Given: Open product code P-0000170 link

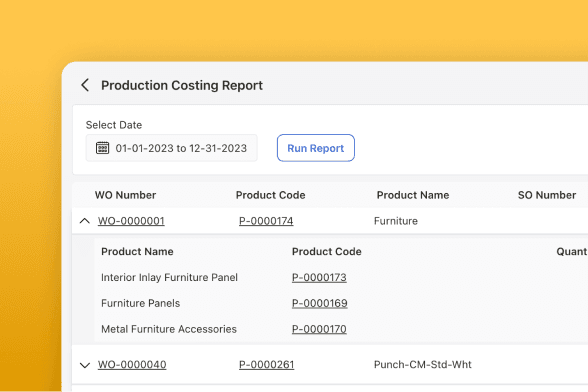Looking at the screenshot, I should 319,329.
